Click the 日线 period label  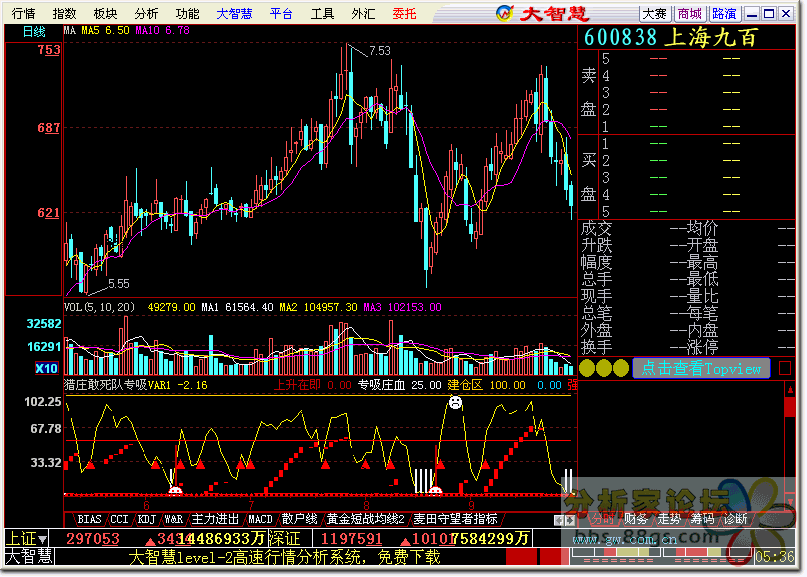coord(34,32)
